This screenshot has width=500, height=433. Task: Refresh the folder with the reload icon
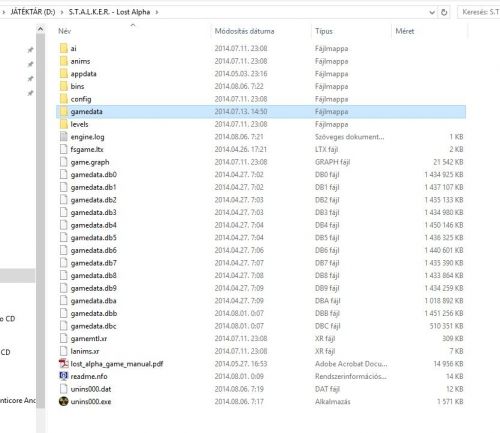pos(444,12)
